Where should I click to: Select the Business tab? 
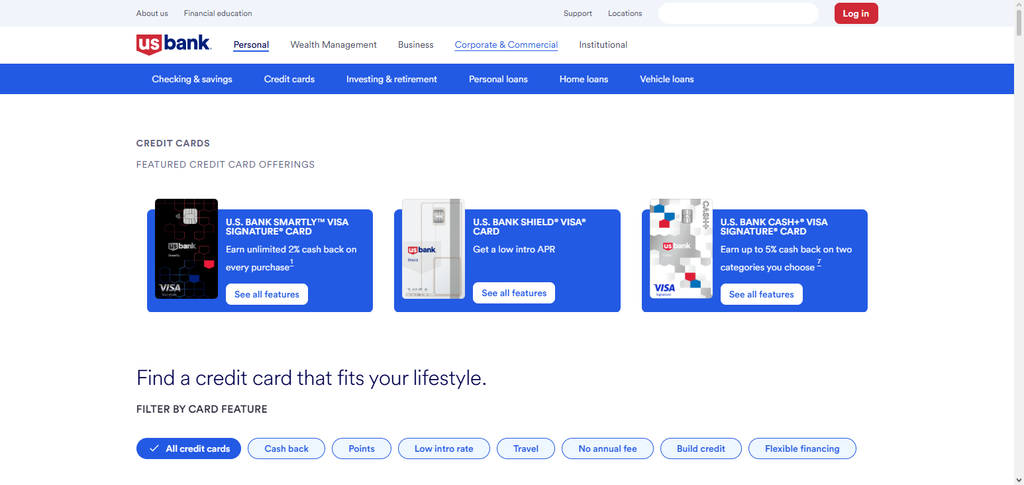coord(415,45)
